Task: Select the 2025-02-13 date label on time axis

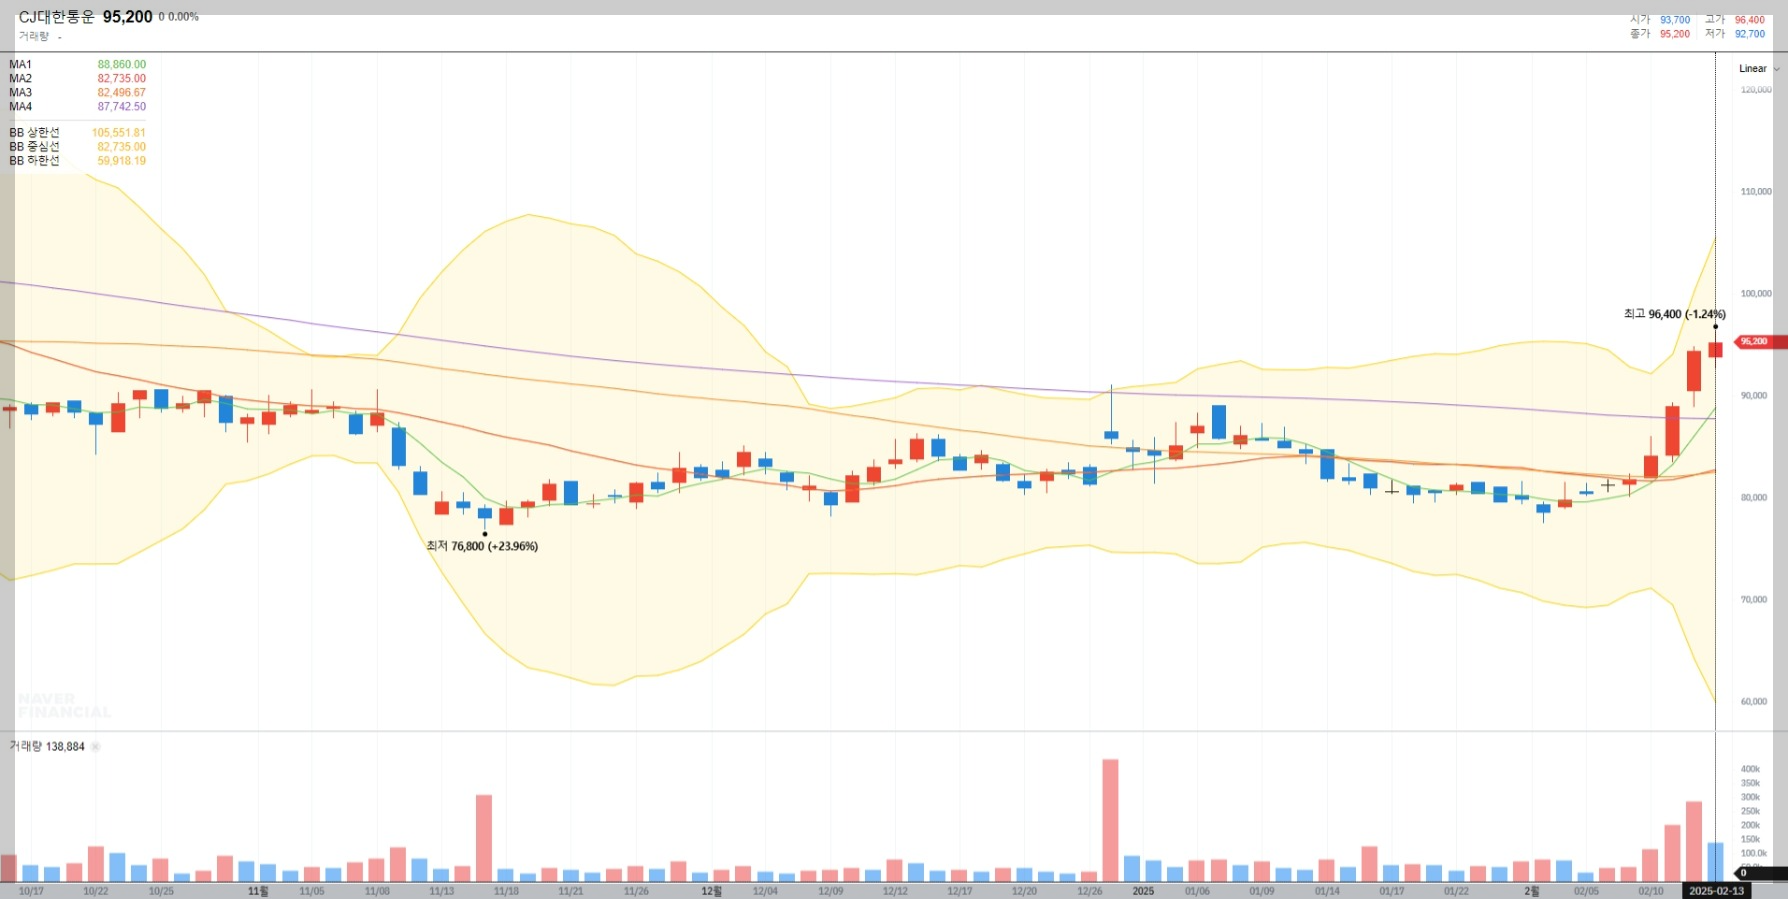Action: tap(1716, 891)
